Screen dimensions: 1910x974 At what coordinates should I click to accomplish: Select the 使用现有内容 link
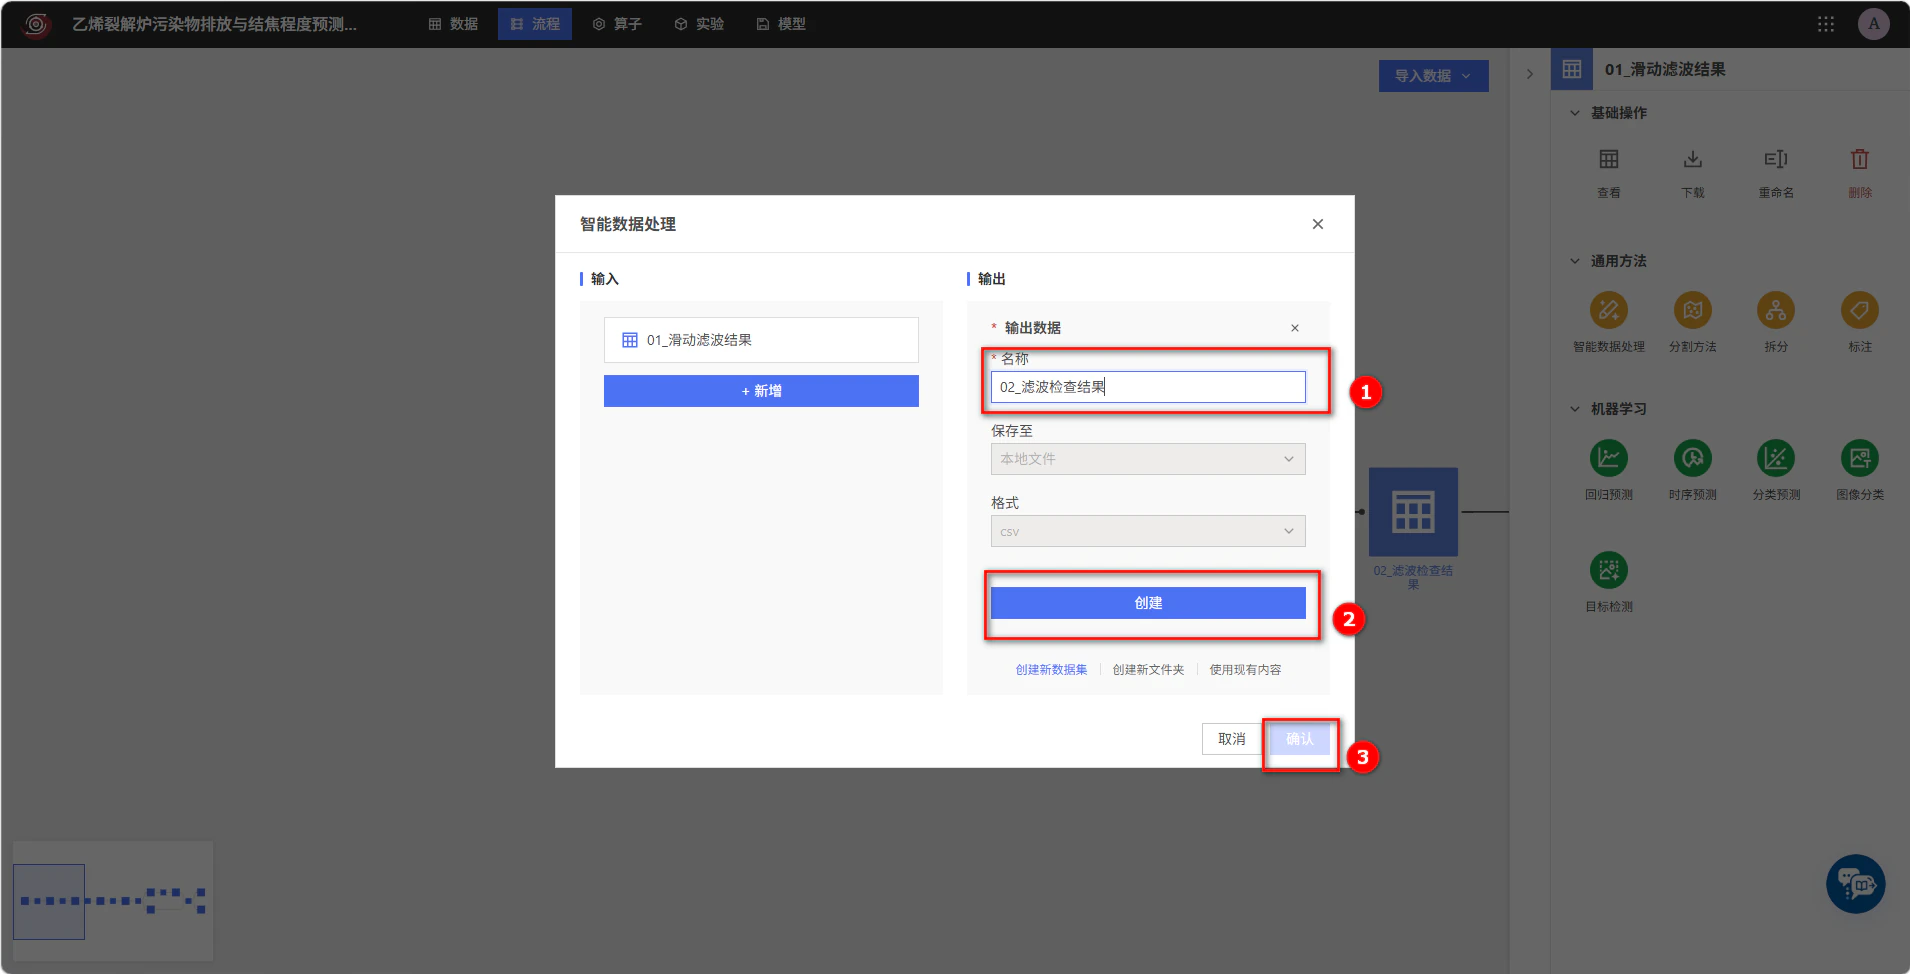click(1245, 670)
